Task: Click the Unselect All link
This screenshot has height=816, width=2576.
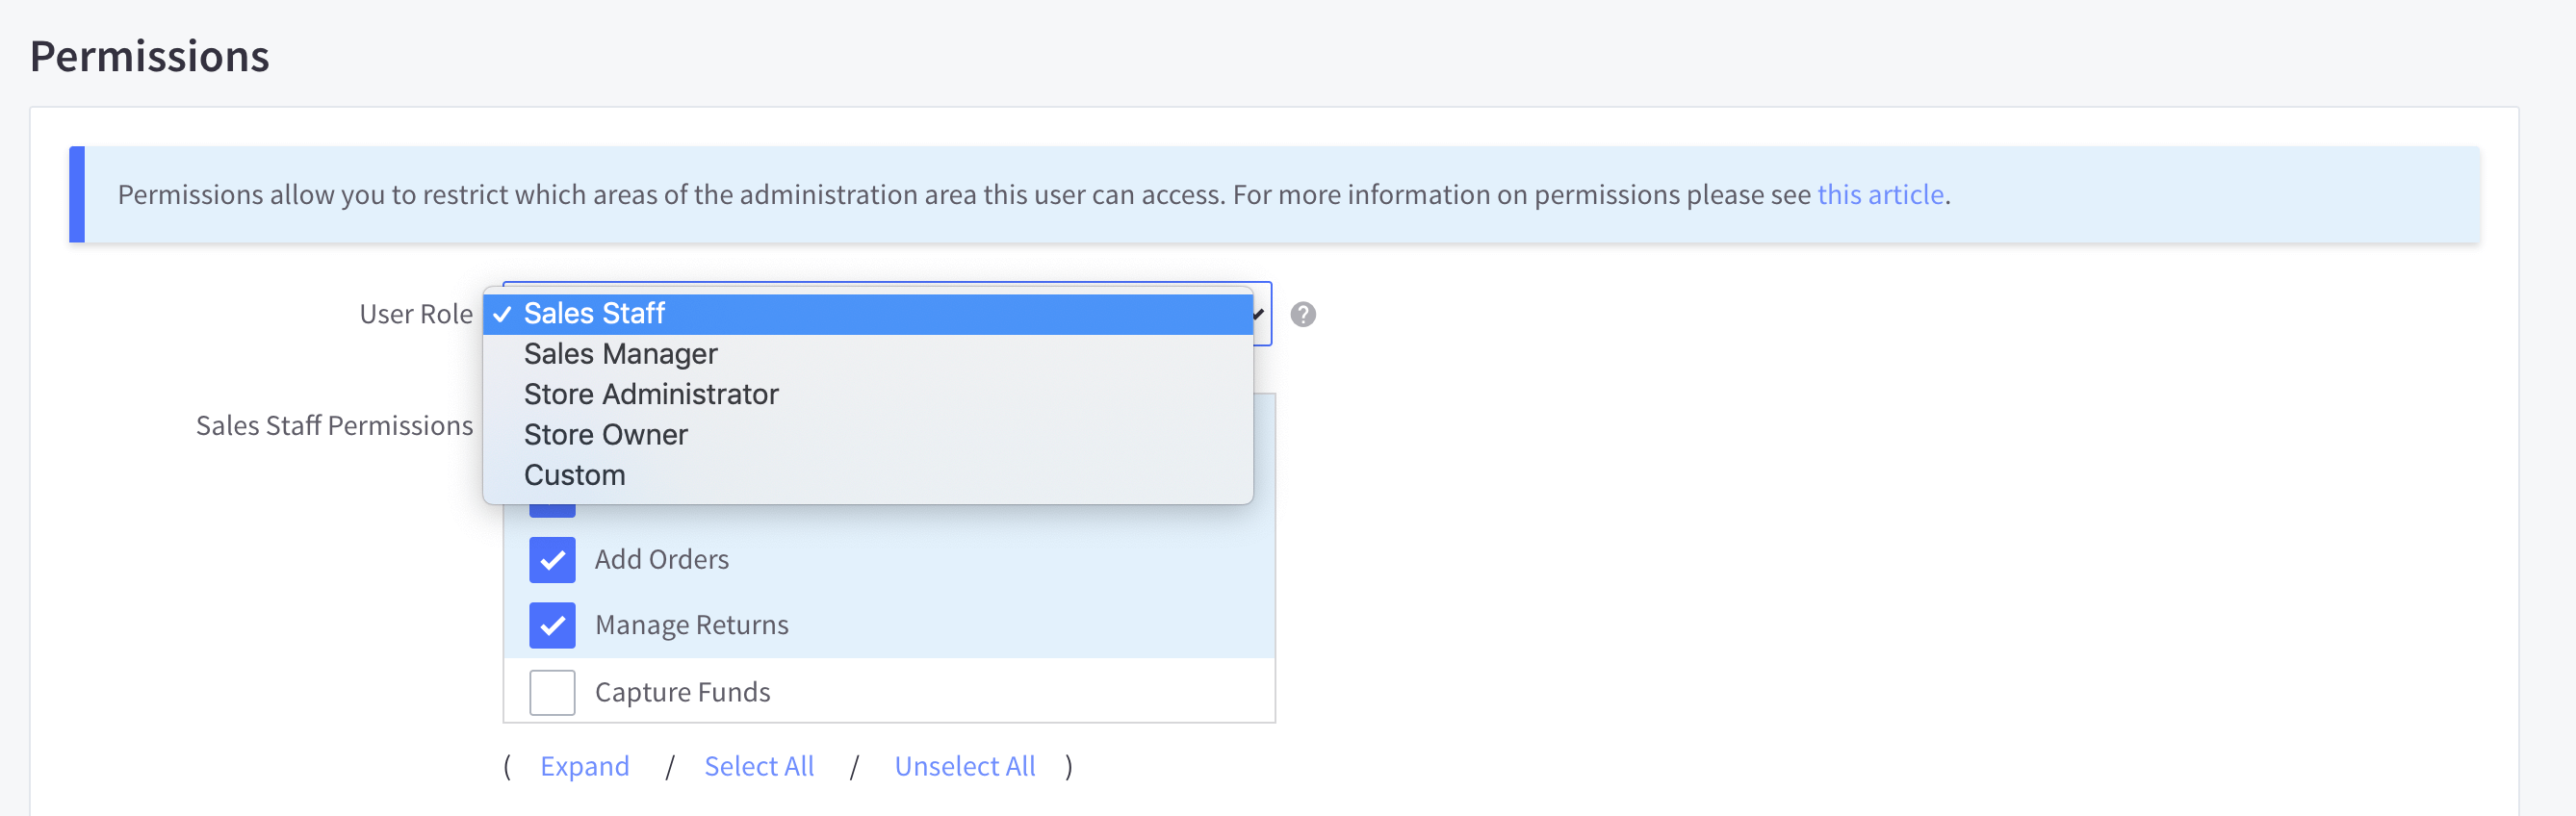Action: pos(964,766)
